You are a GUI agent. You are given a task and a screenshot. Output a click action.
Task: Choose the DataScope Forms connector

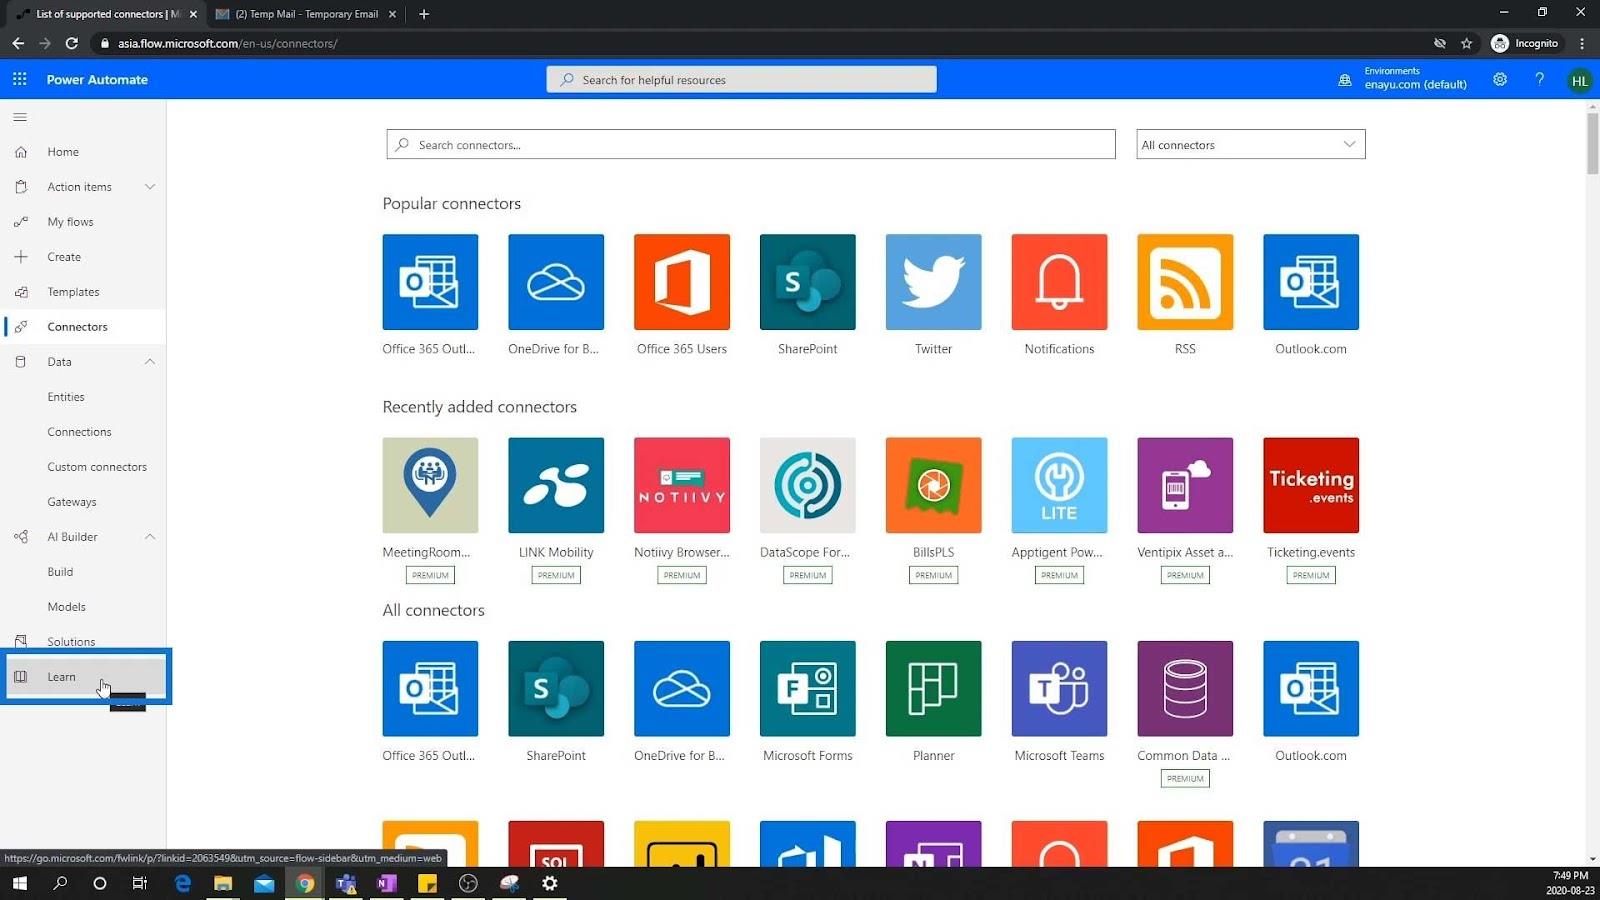tap(808, 485)
